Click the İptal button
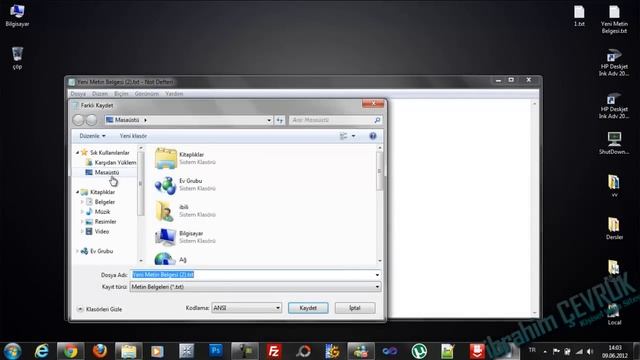 355,308
